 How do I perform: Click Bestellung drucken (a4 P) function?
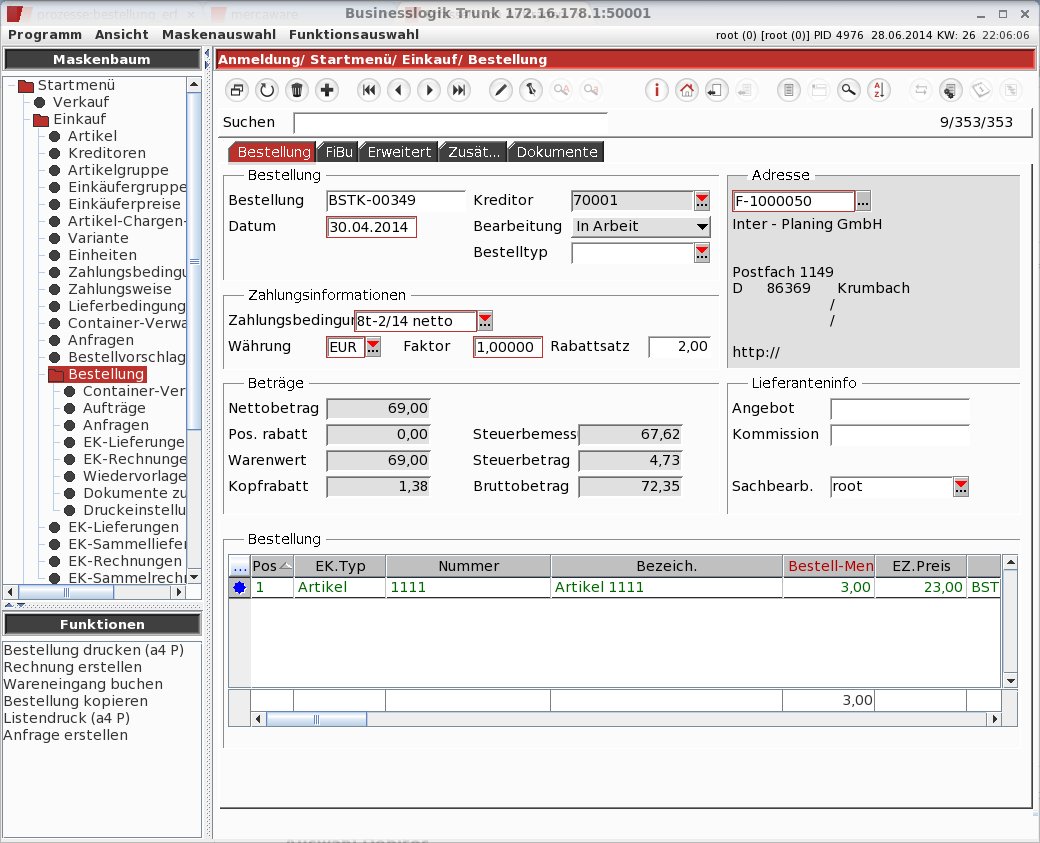click(94, 650)
